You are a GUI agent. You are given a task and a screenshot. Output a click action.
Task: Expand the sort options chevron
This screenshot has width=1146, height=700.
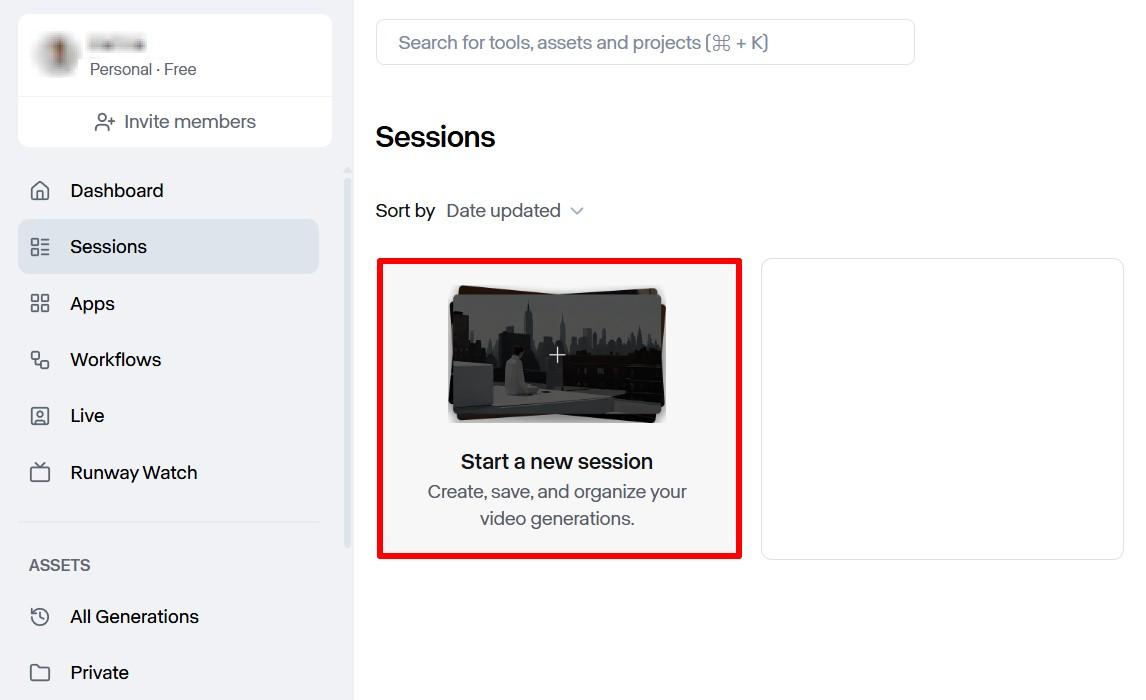coord(577,211)
